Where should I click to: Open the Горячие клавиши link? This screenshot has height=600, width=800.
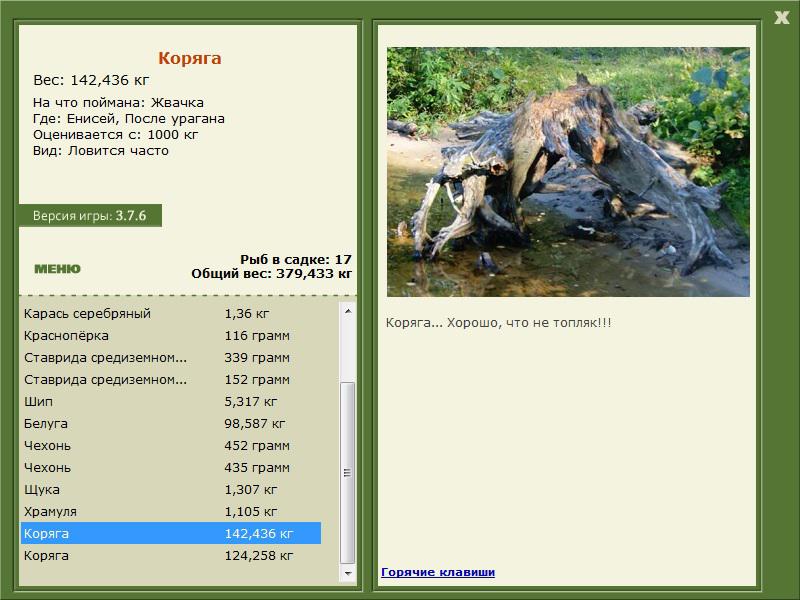tap(438, 572)
